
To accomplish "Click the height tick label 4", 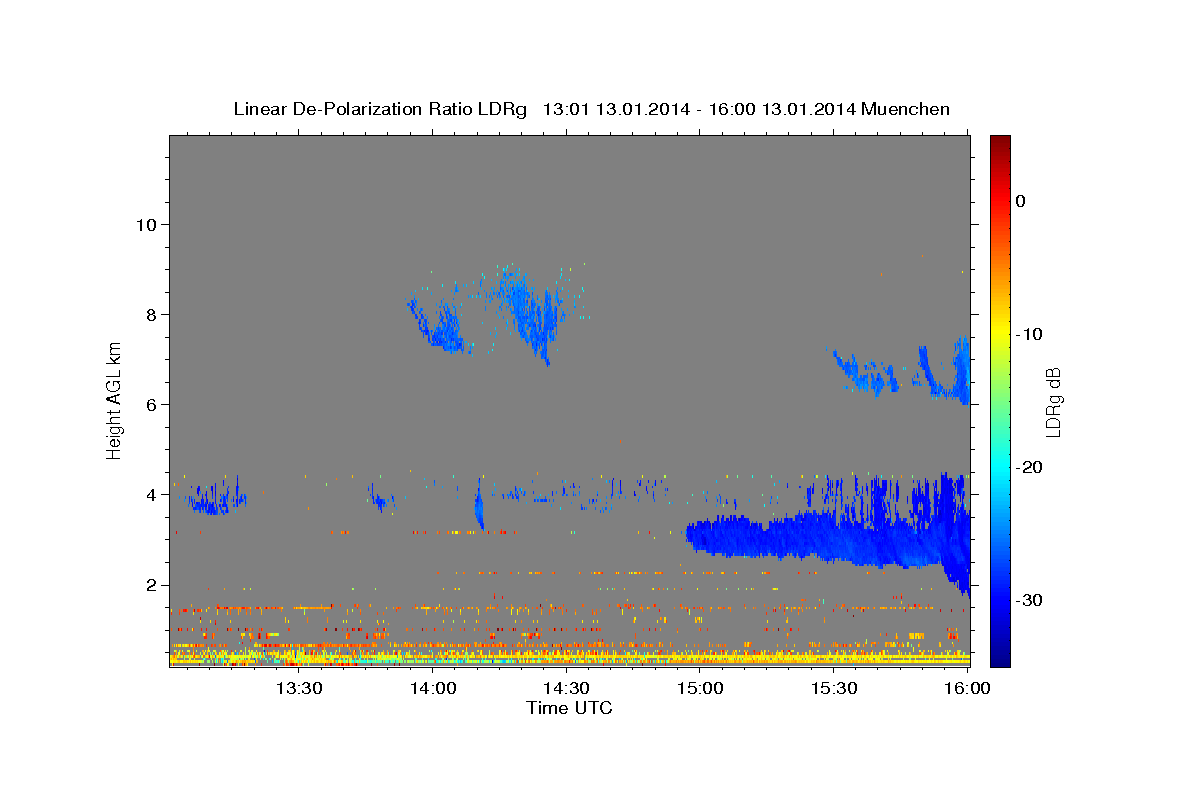I will pyautogui.click(x=151, y=494).
